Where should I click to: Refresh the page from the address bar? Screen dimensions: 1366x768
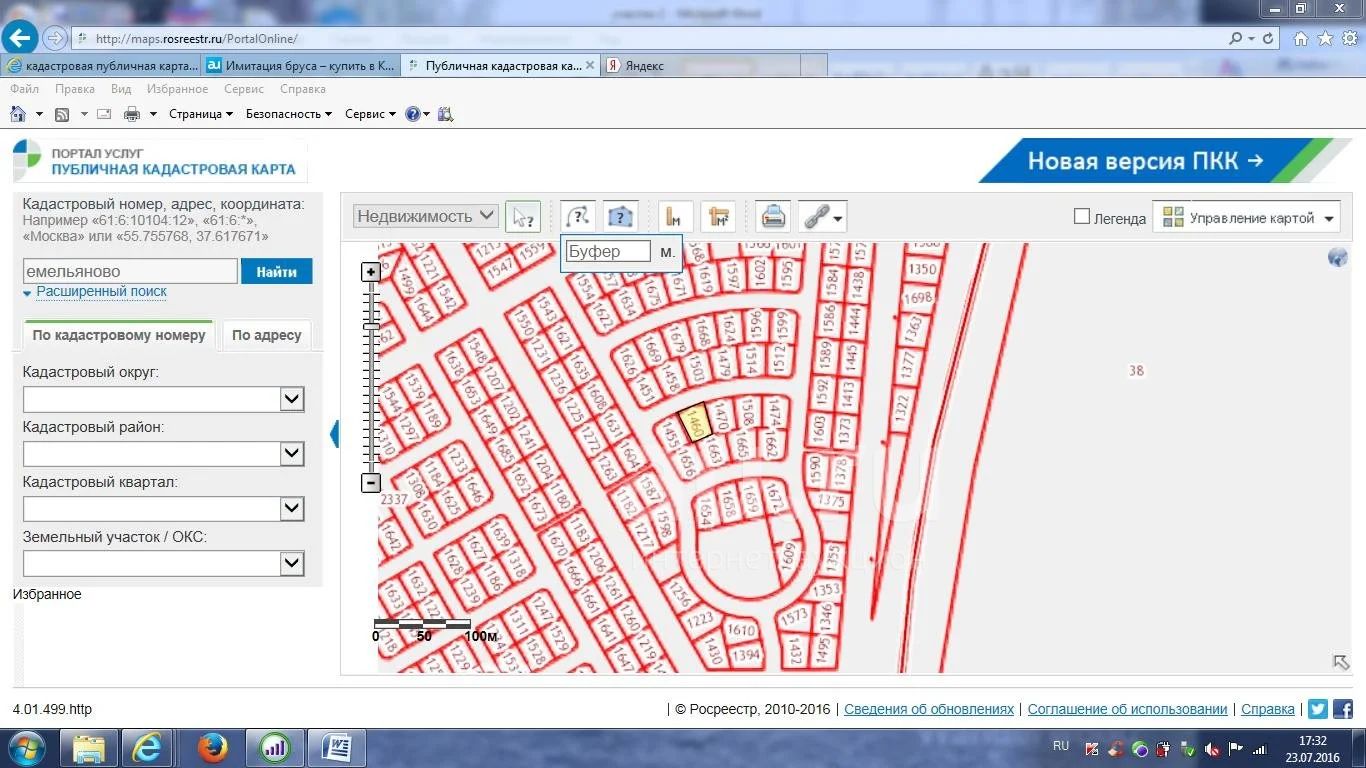pyautogui.click(x=1269, y=38)
